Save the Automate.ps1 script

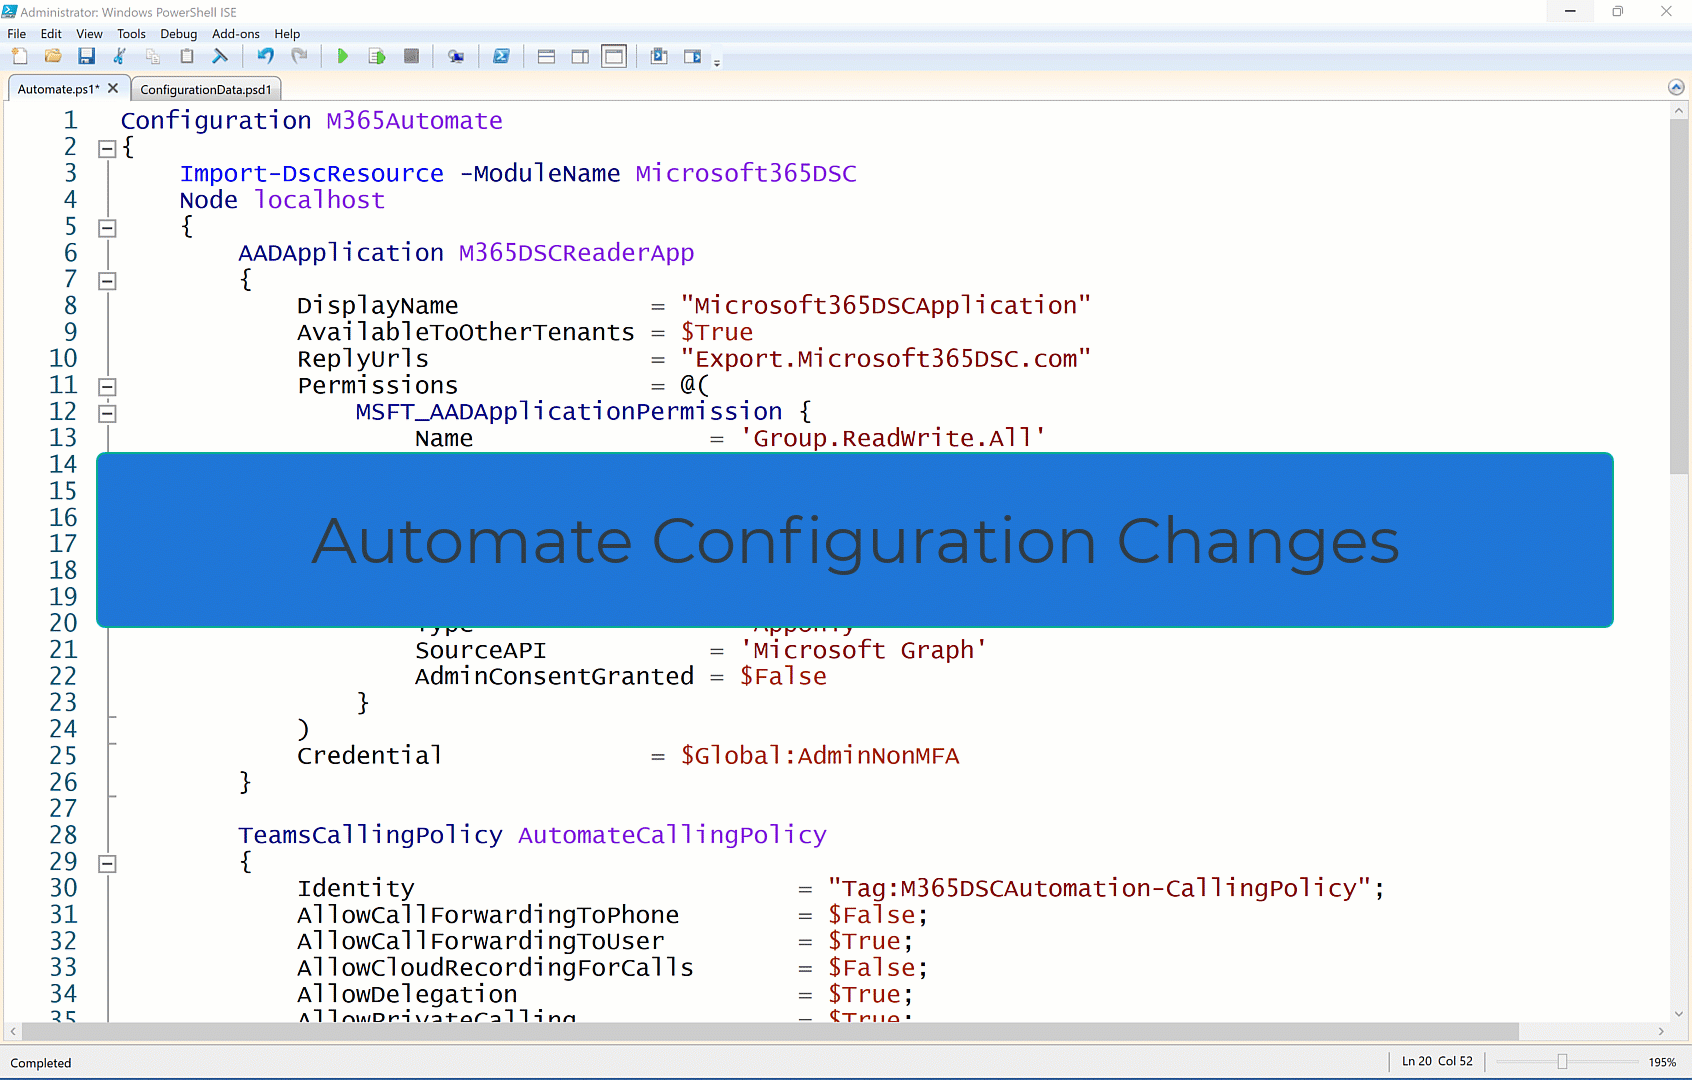[x=87, y=56]
